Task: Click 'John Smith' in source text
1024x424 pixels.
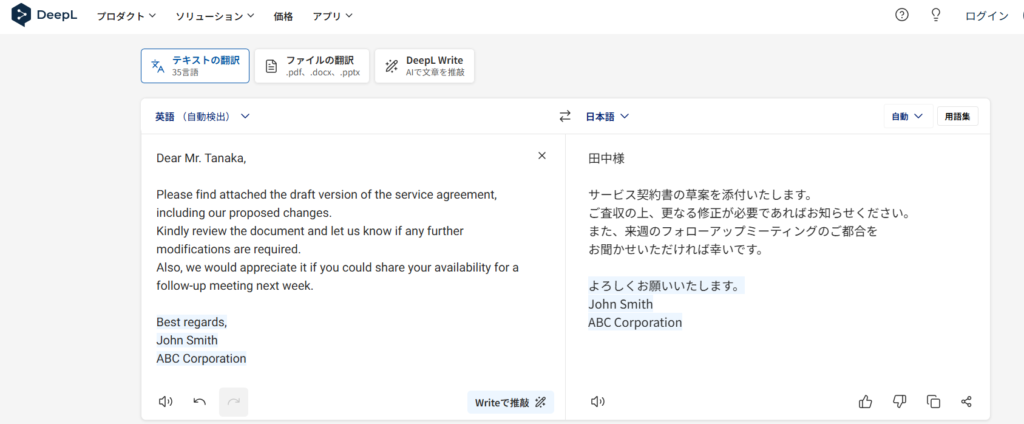Action: [187, 340]
